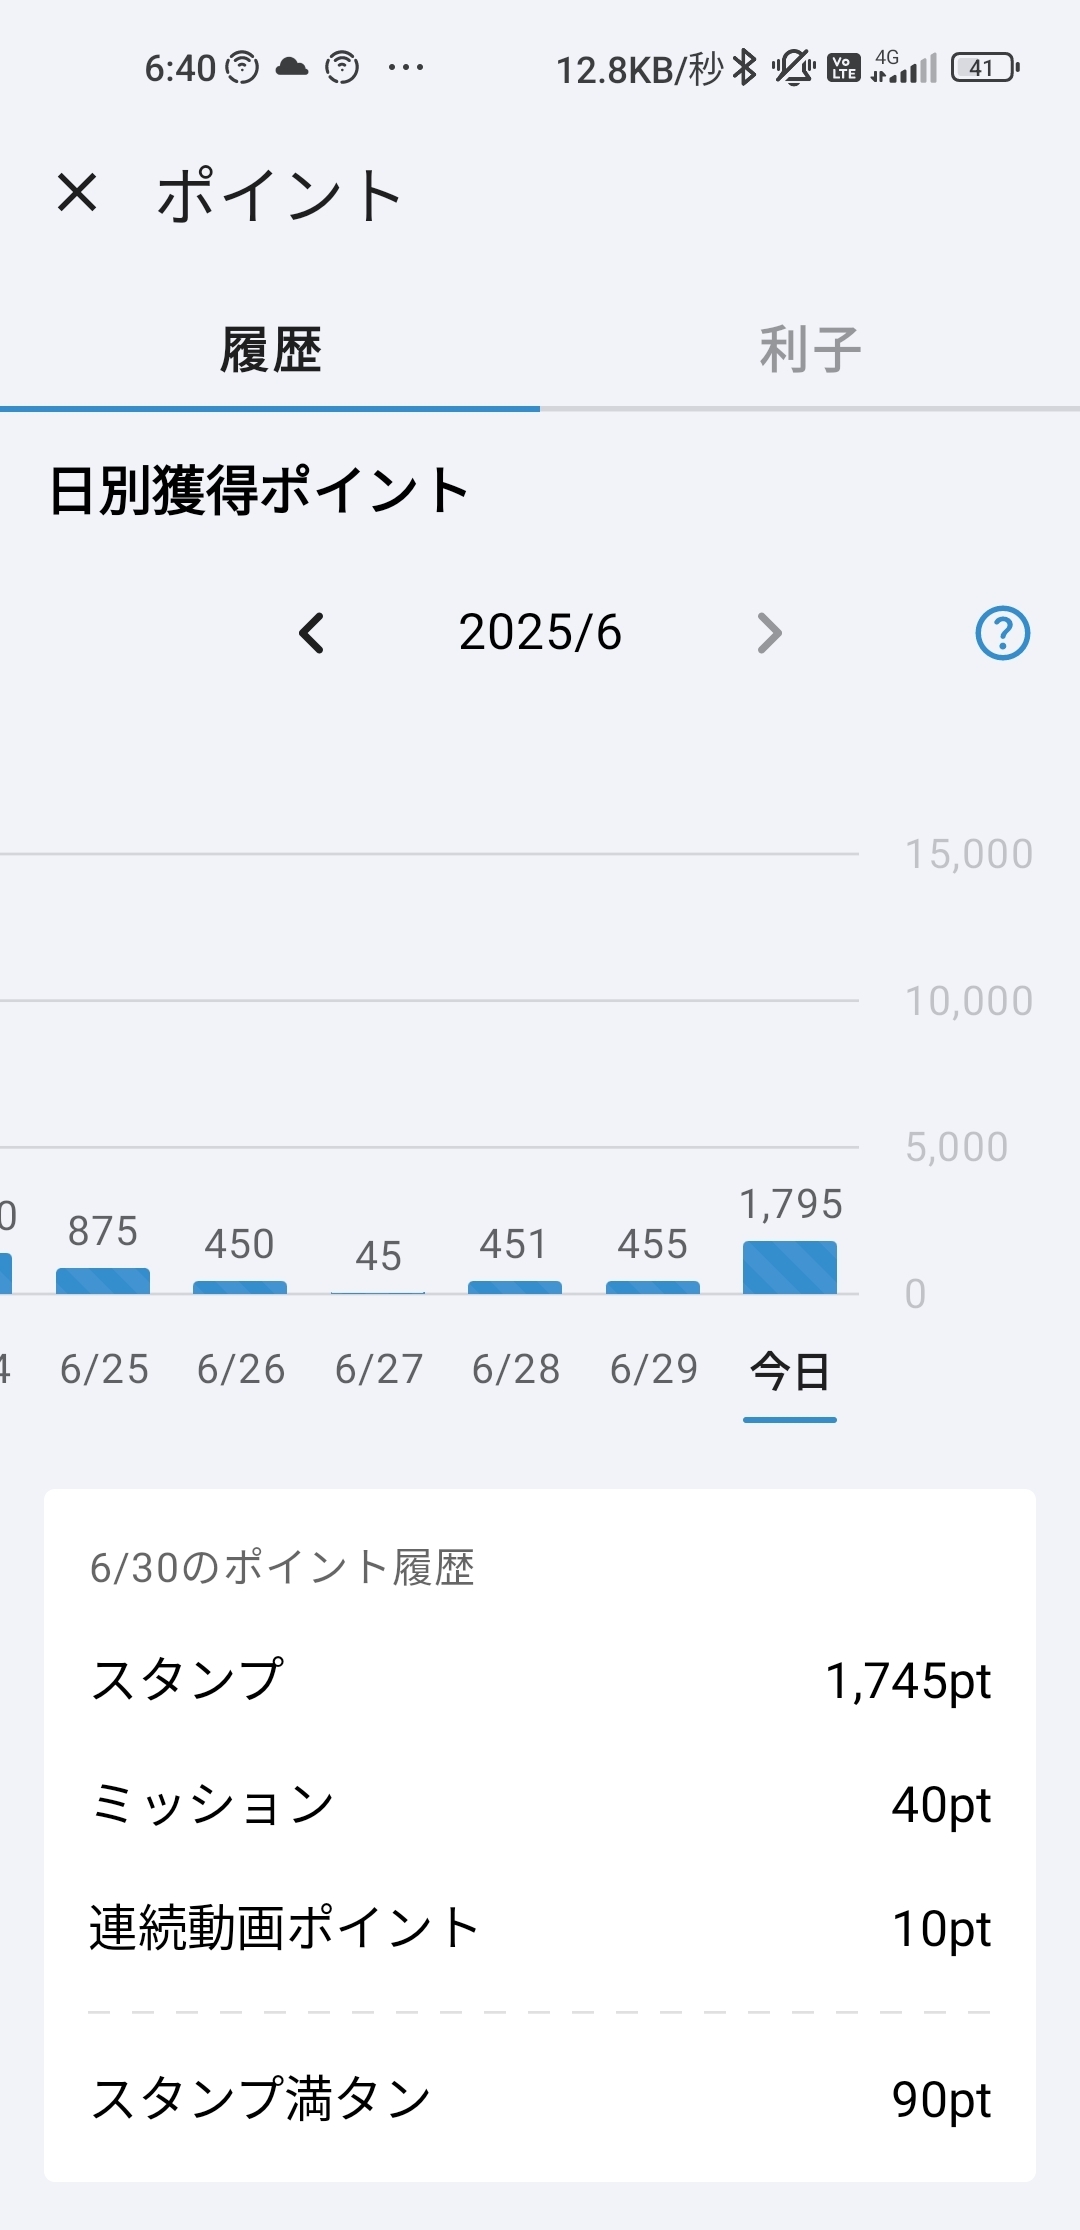Screen dimensions: 1080x2230
Task: Tap the 今日 date label
Action: coord(790,1371)
